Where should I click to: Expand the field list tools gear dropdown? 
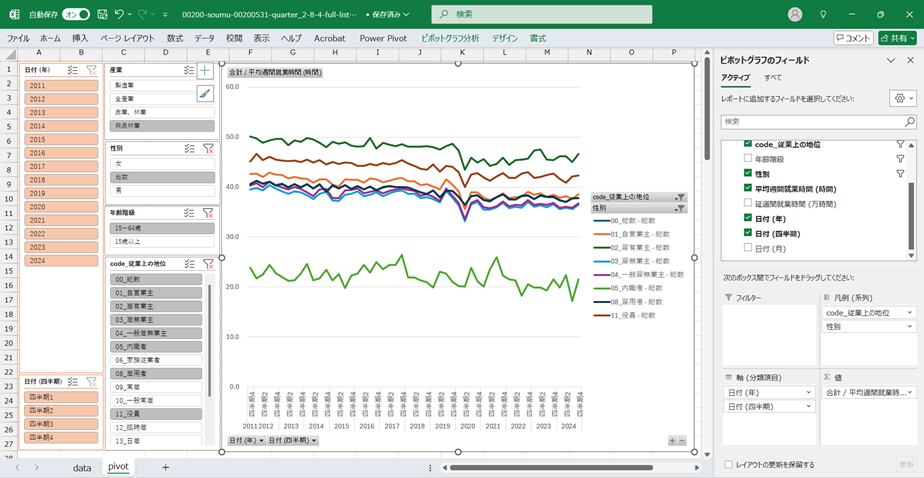[903, 99]
